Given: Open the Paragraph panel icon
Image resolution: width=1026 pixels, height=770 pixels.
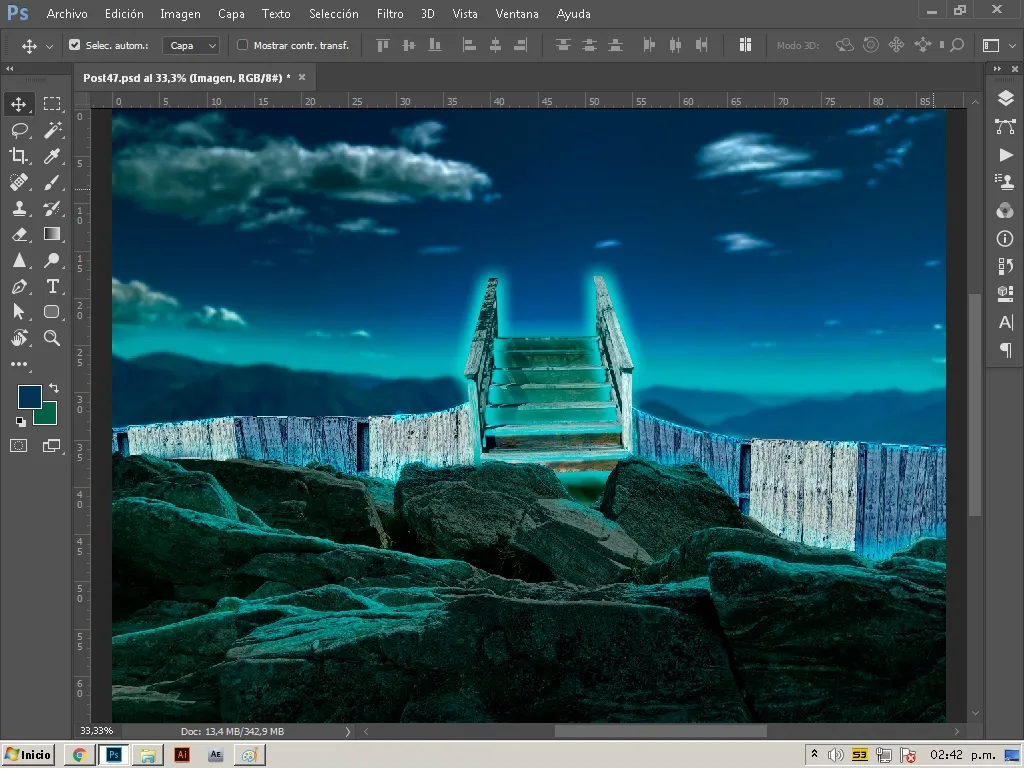Looking at the screenshot, I should coord(1006,350).
